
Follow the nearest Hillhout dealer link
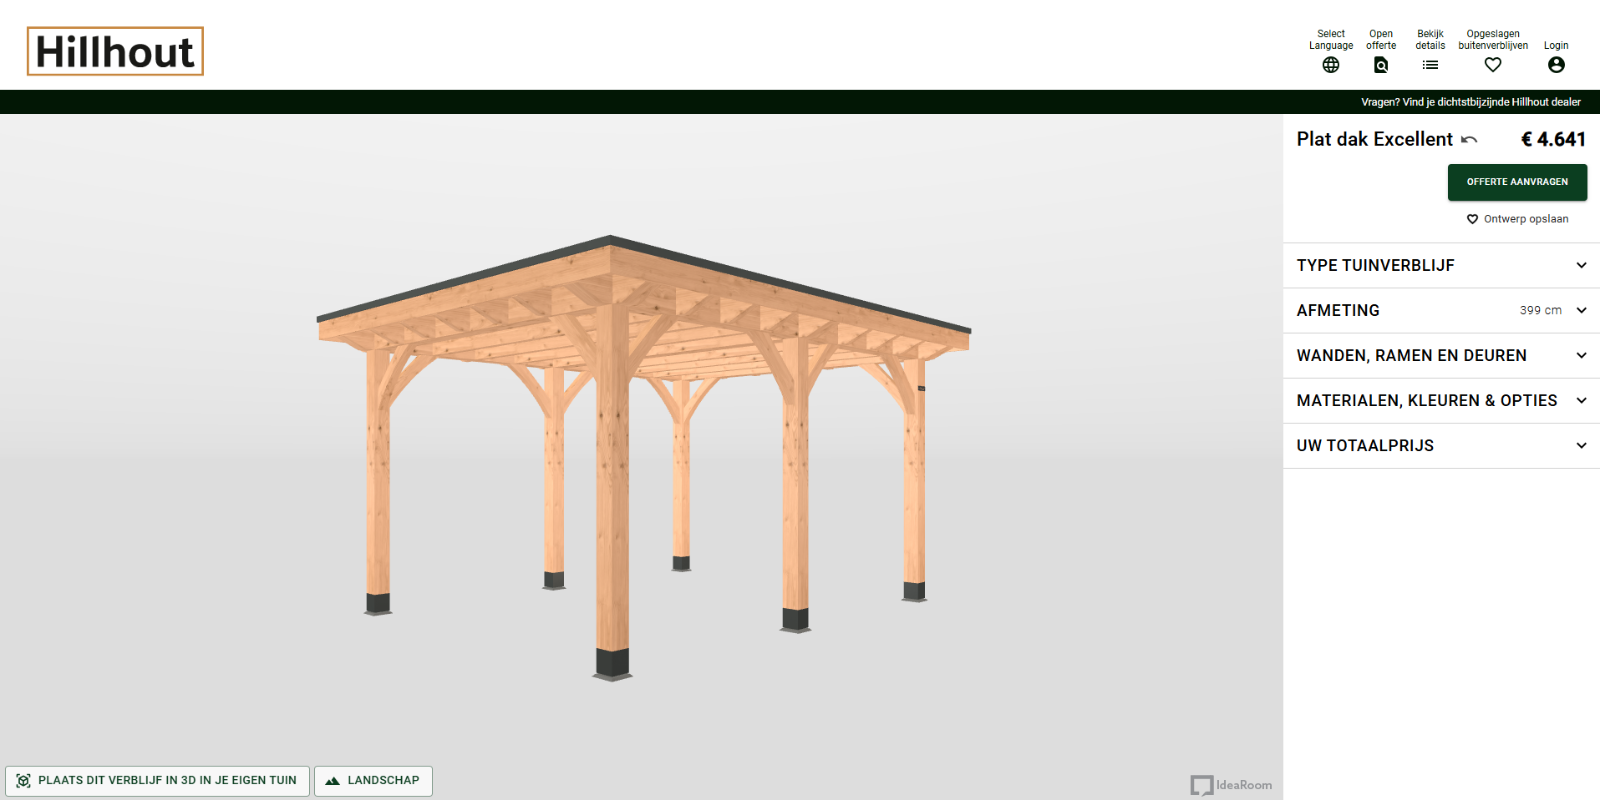[x=1470, y=102]
